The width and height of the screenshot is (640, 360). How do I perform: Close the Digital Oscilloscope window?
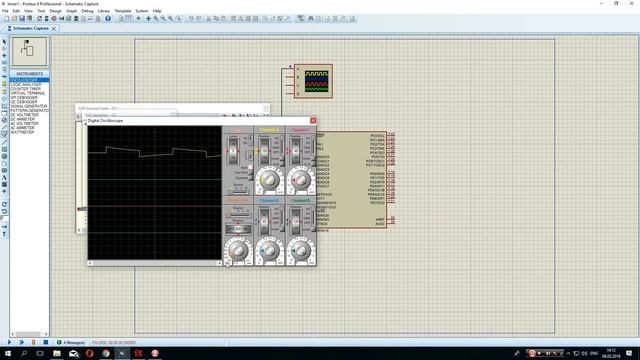313,120
